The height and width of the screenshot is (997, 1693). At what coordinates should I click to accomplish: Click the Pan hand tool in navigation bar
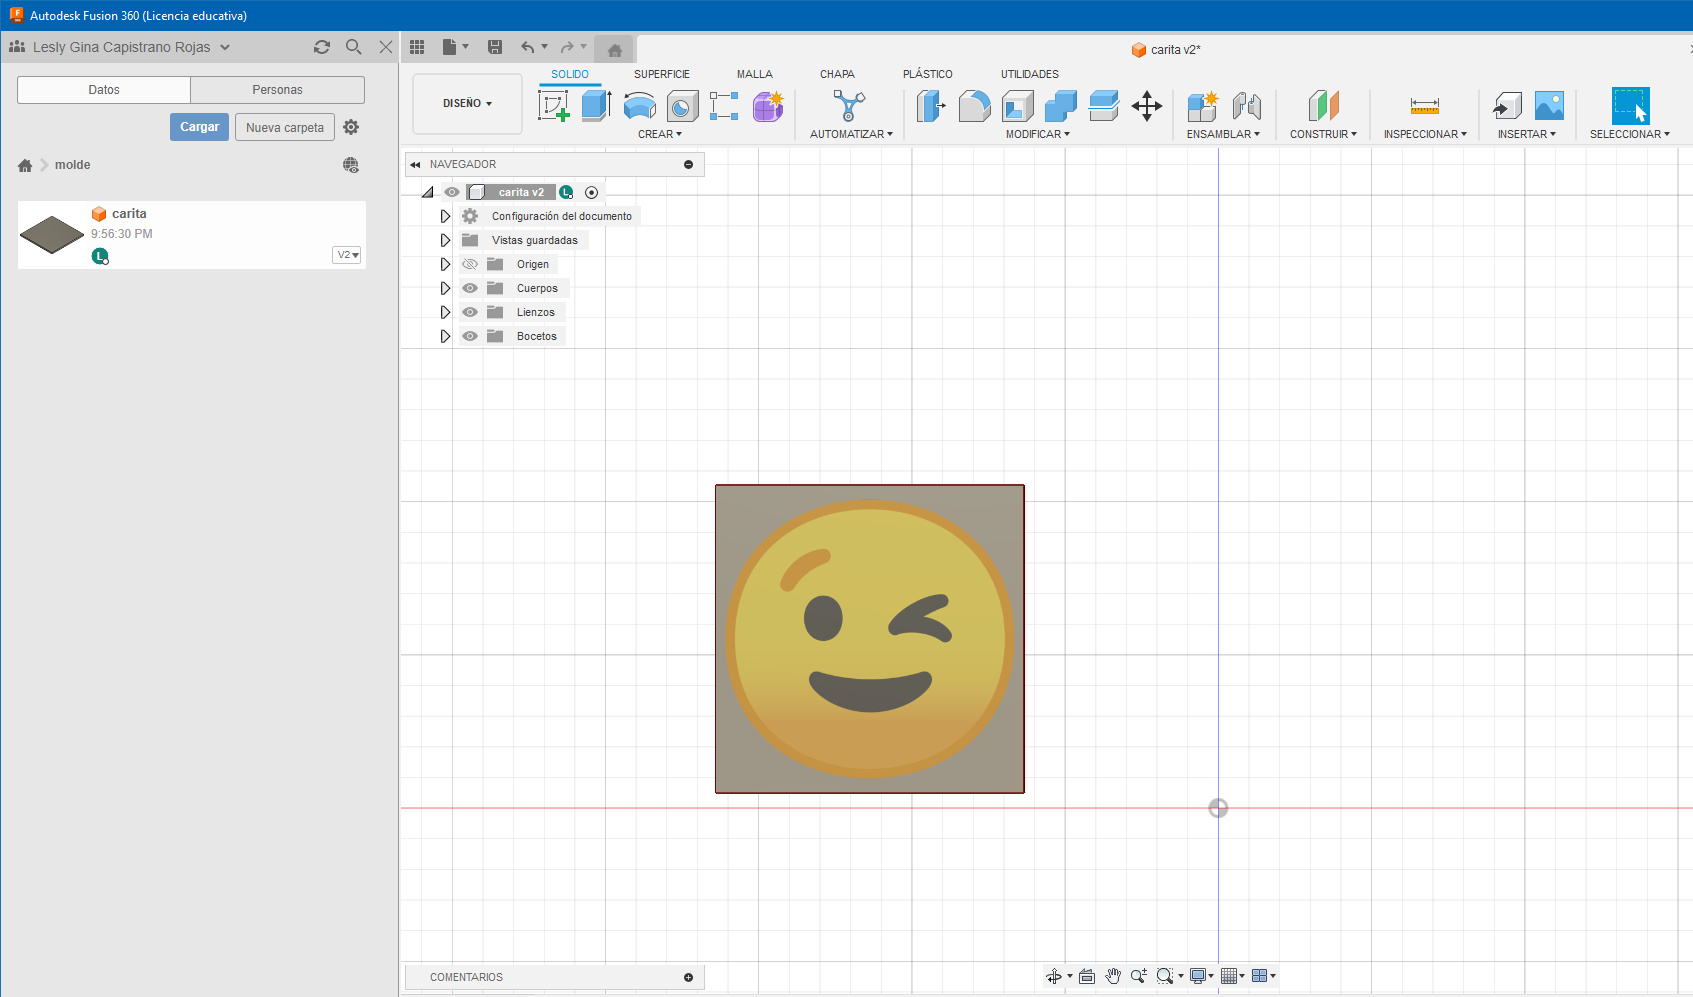[x=1113, y=976]
